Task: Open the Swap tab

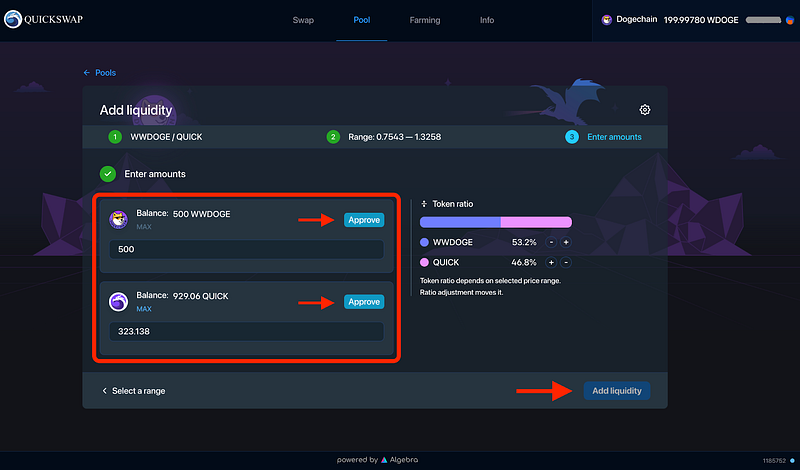Action: click(303, 20)
